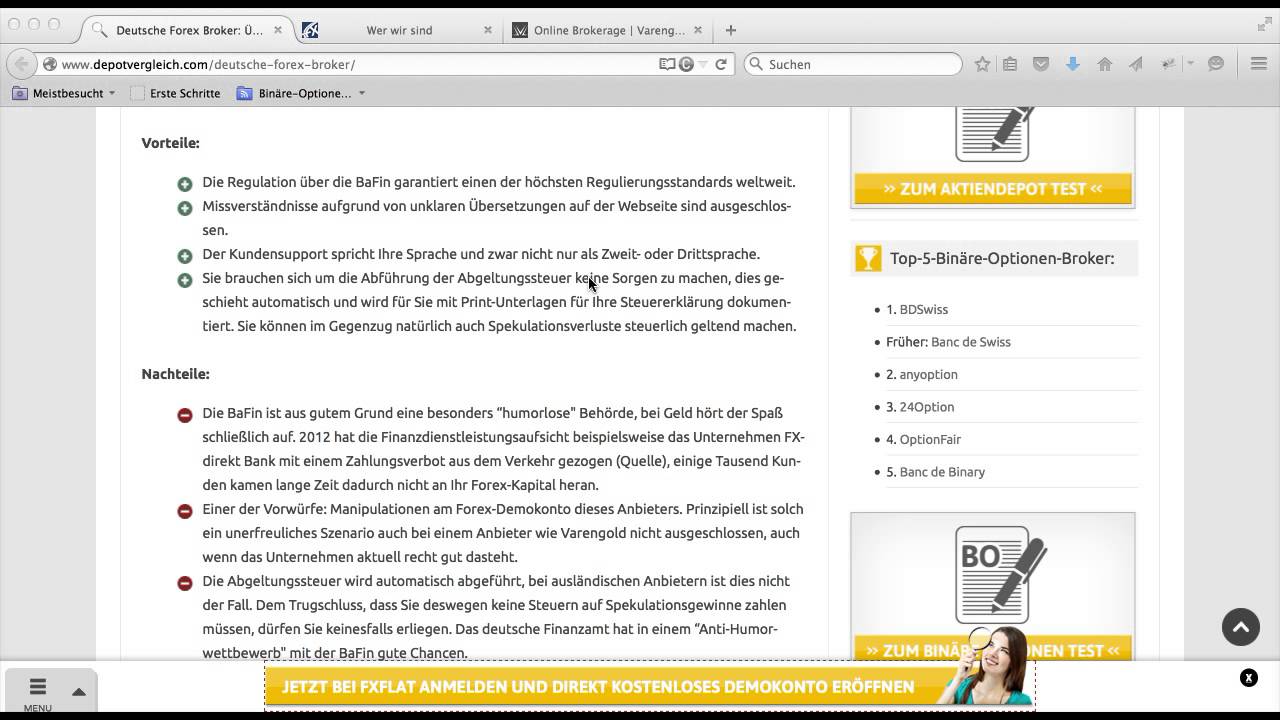Open OptionFair broker link

point(930,439)
